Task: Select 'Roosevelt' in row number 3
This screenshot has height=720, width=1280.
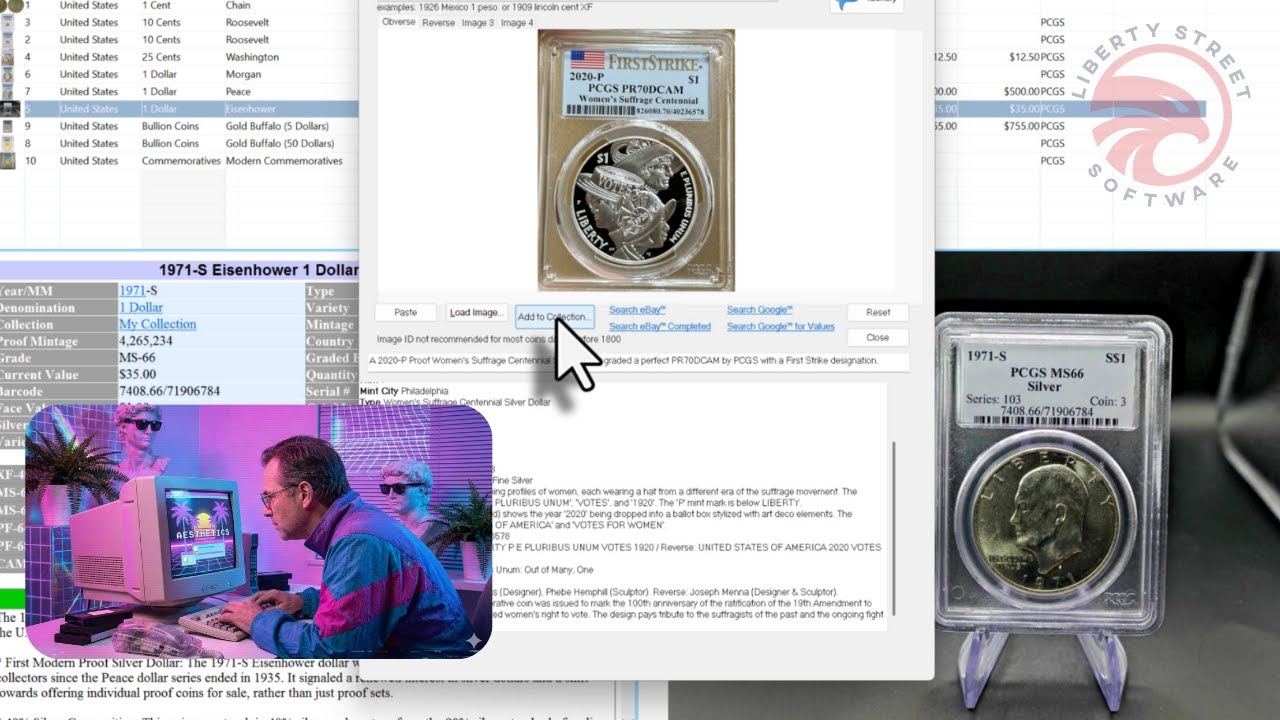Action: coord(247,22)
